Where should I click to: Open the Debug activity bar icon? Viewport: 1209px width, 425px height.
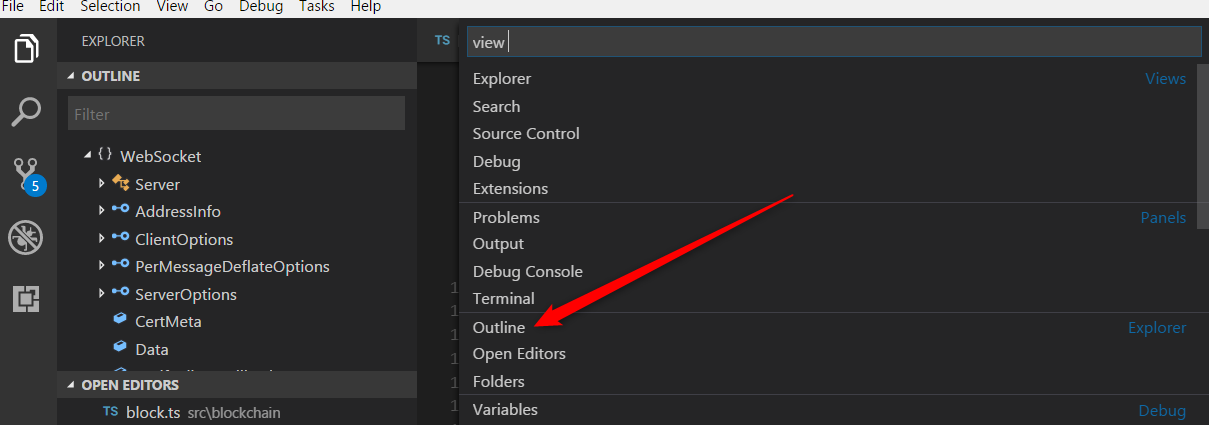tap(26, 237)
